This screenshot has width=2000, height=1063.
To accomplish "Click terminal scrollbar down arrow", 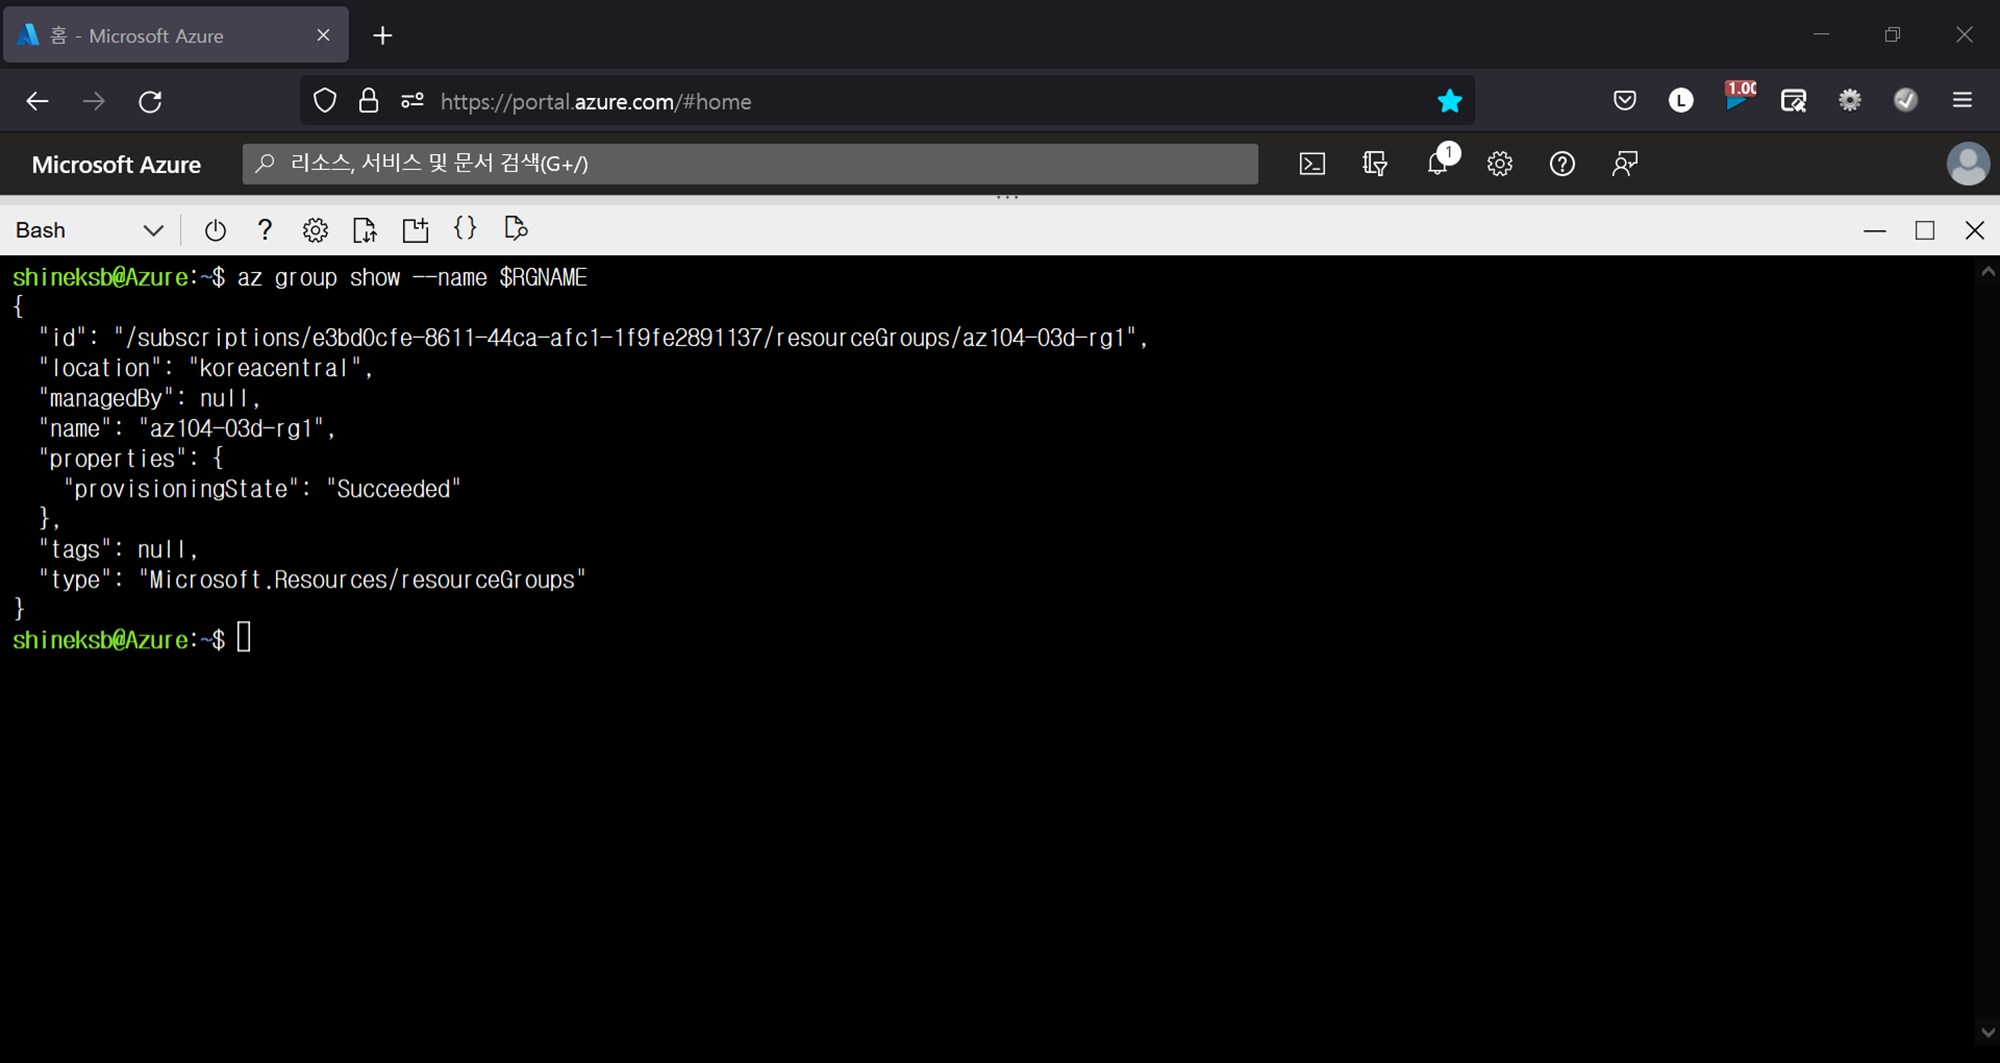I will [x=1988, y=1033].
